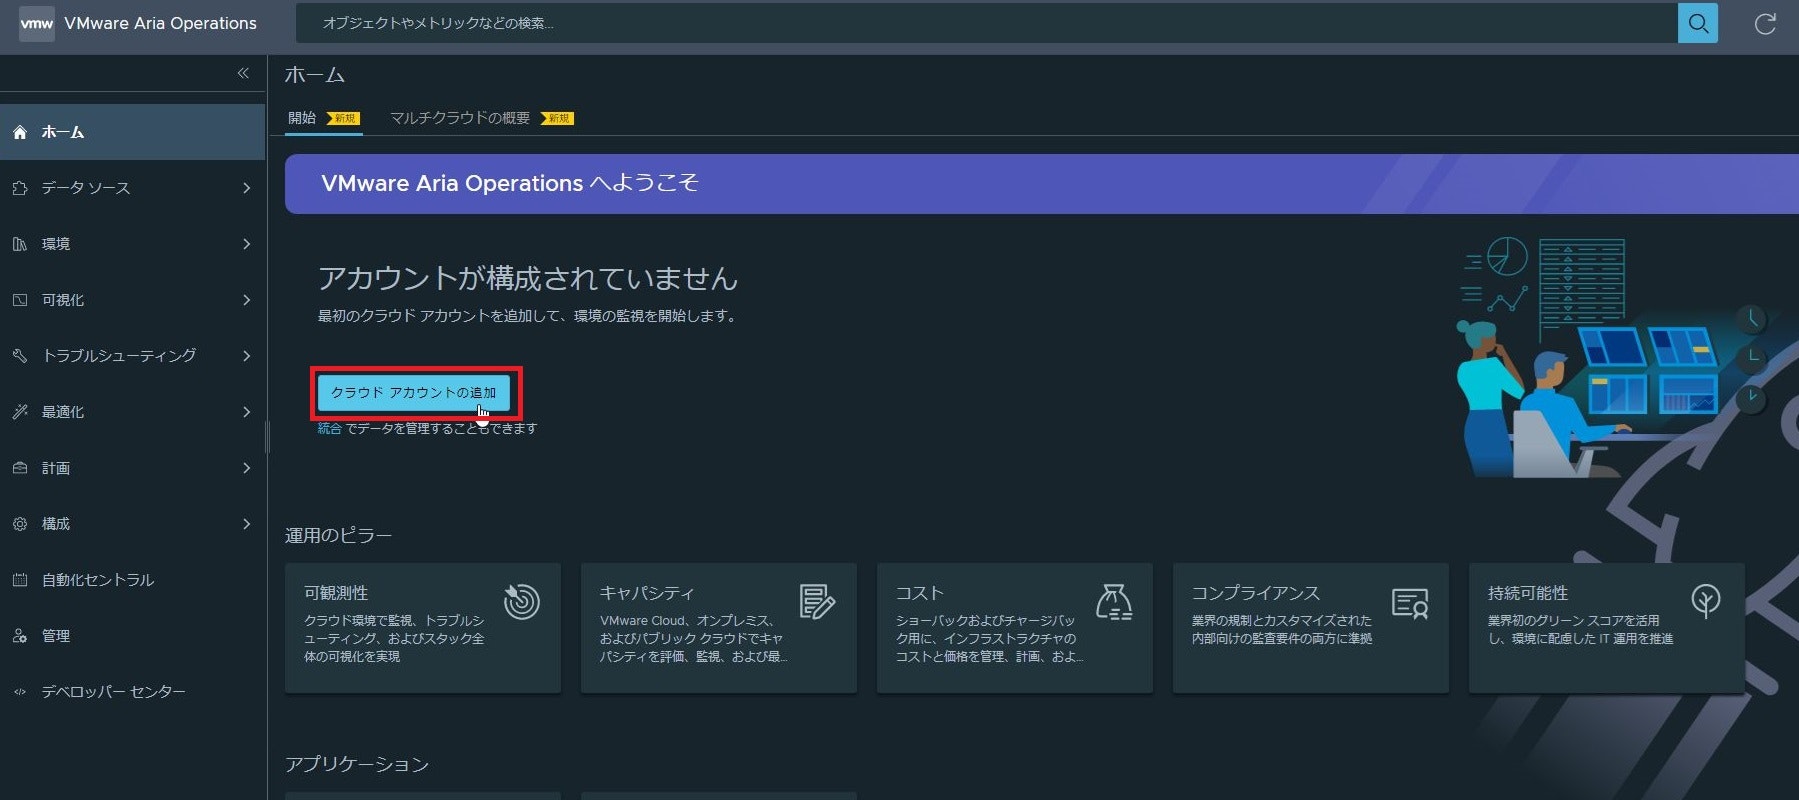This screenshot has width=1799, height=800.
Task: Open the コスト pillar card
Action: 1015,628
